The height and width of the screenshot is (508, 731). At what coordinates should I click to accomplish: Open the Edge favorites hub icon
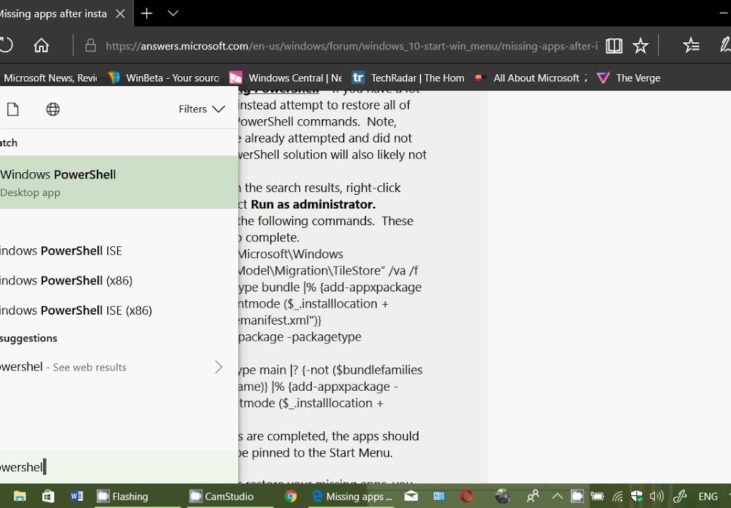pyautogui.click(x=691, y=45)
